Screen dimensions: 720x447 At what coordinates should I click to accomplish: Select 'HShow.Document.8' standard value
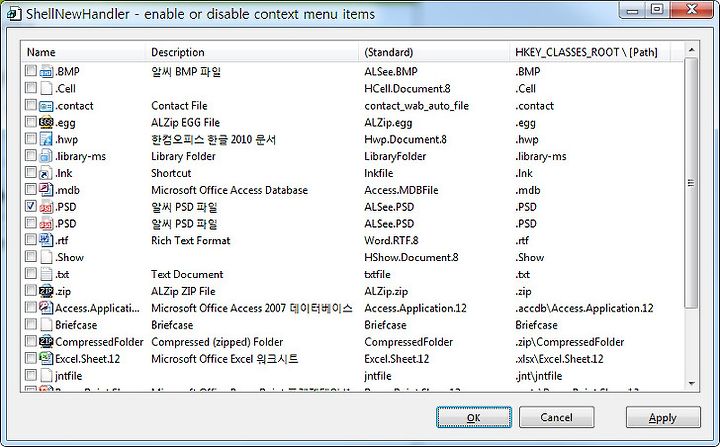click(x=411, y=257)
